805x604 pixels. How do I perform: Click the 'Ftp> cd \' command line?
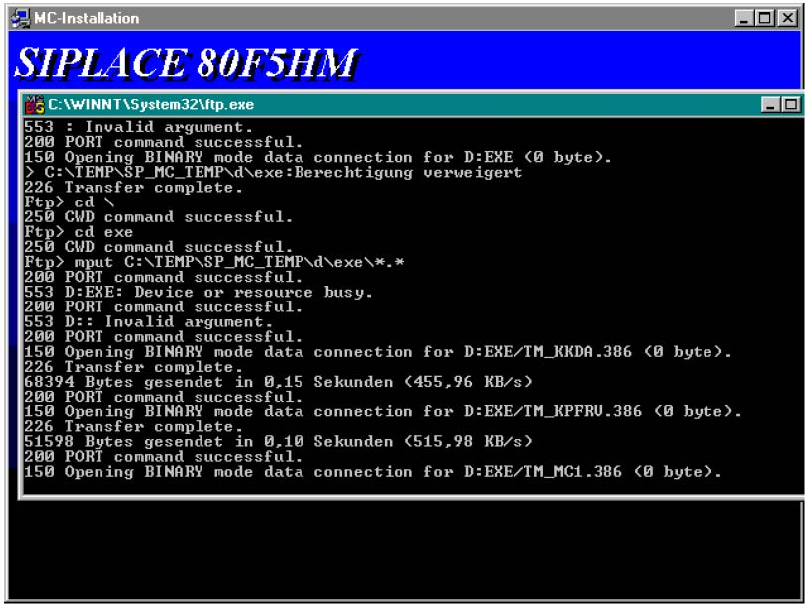[x=69, y=202]
